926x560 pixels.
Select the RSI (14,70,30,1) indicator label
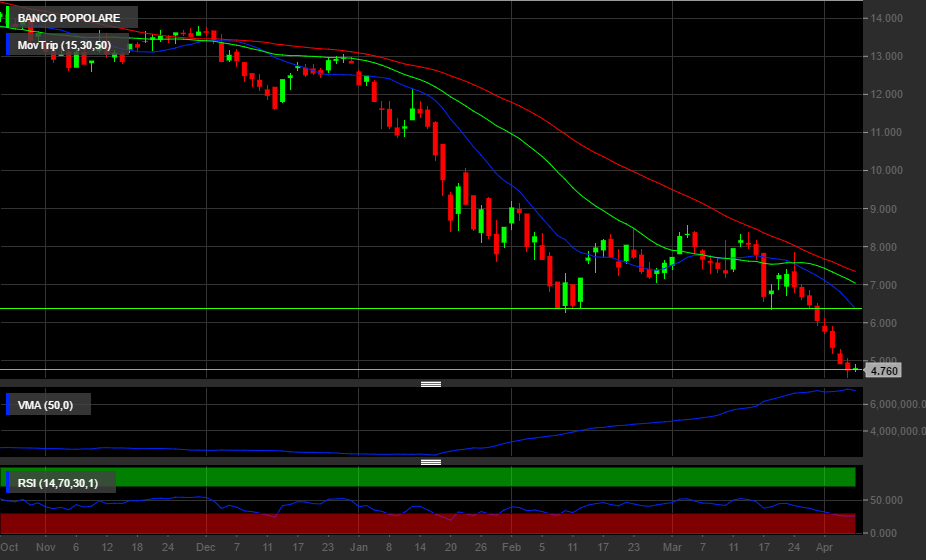(x=64, y=484)
